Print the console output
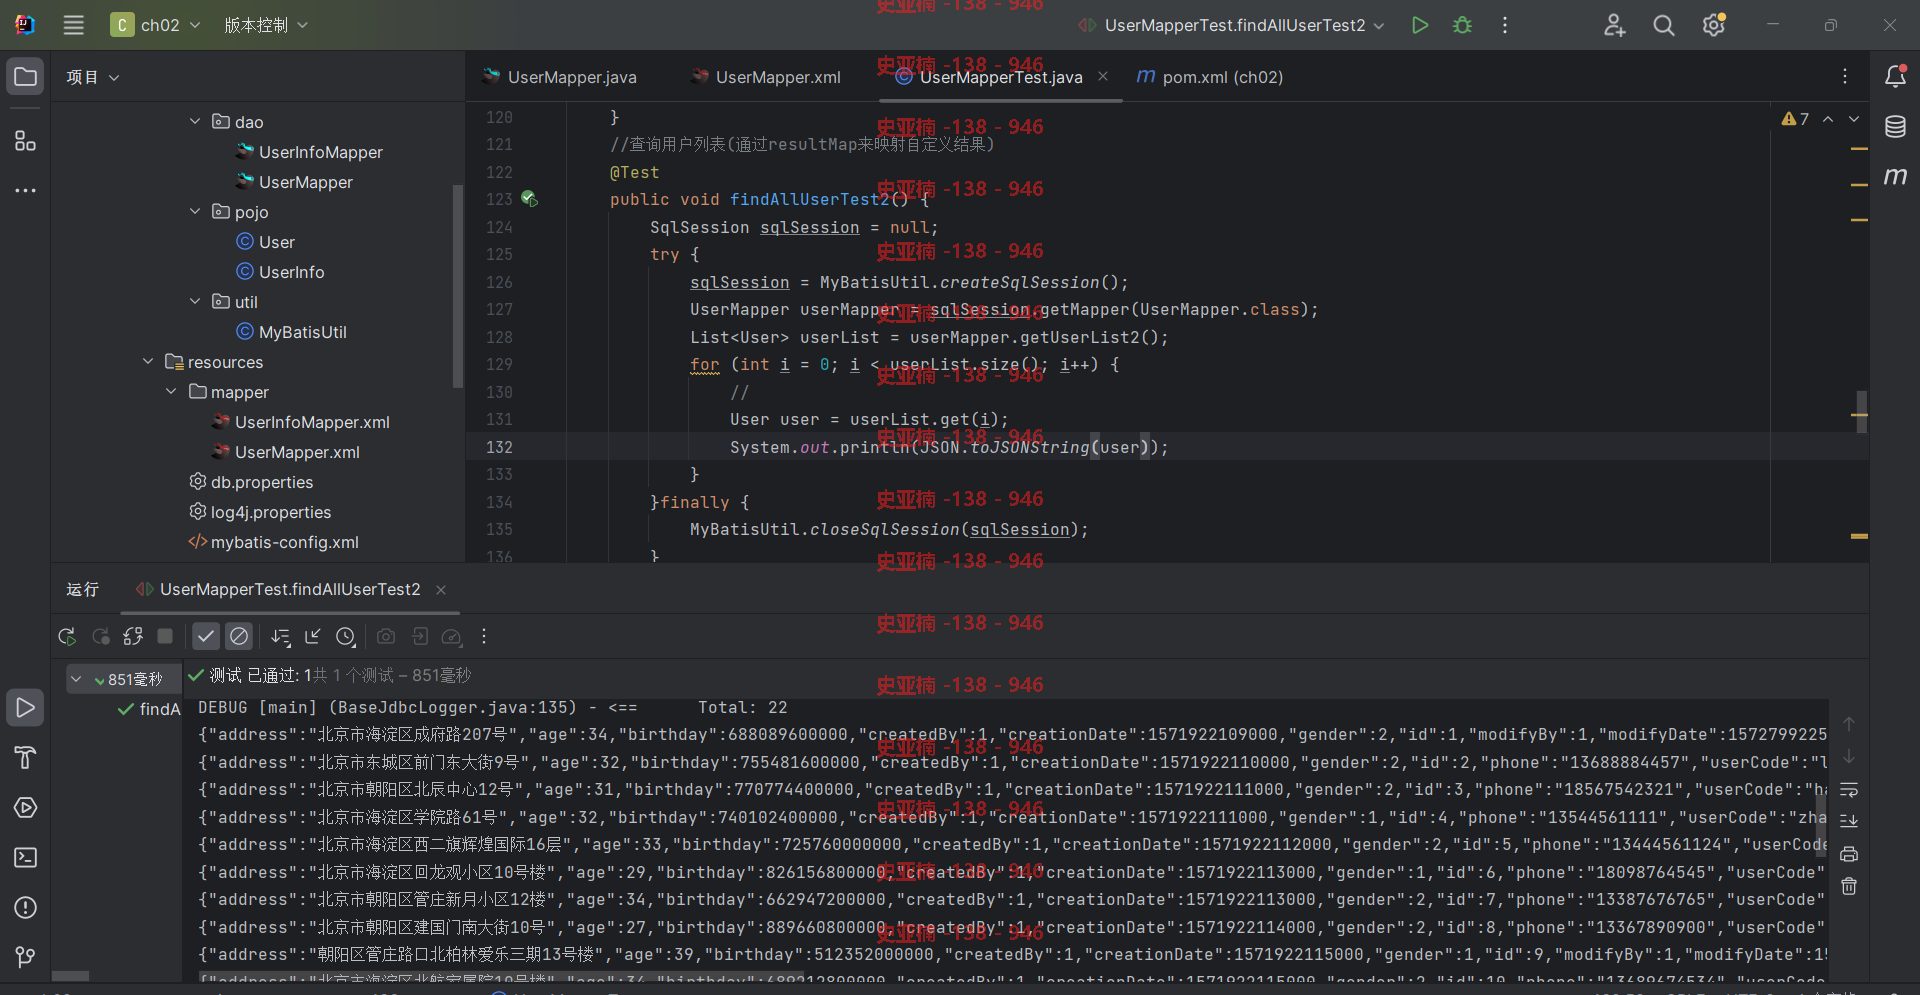 tap(1849, 854)
